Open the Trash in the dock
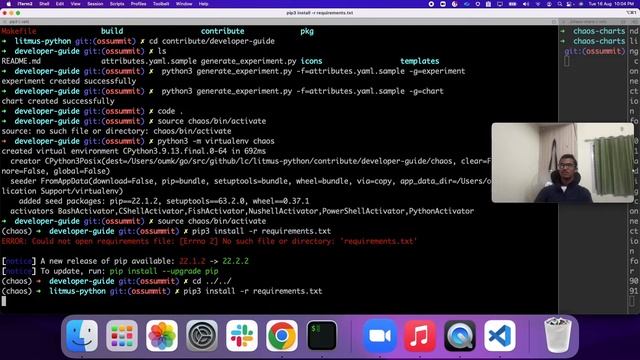Image resolution: width=640 pixels, height=360 pixels. [x=558, y=336]
